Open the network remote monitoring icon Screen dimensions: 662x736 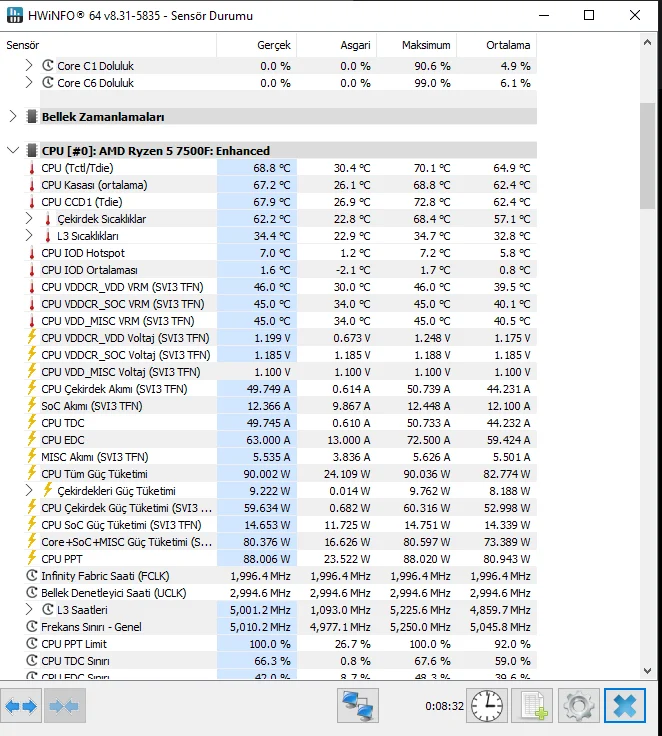358,705
